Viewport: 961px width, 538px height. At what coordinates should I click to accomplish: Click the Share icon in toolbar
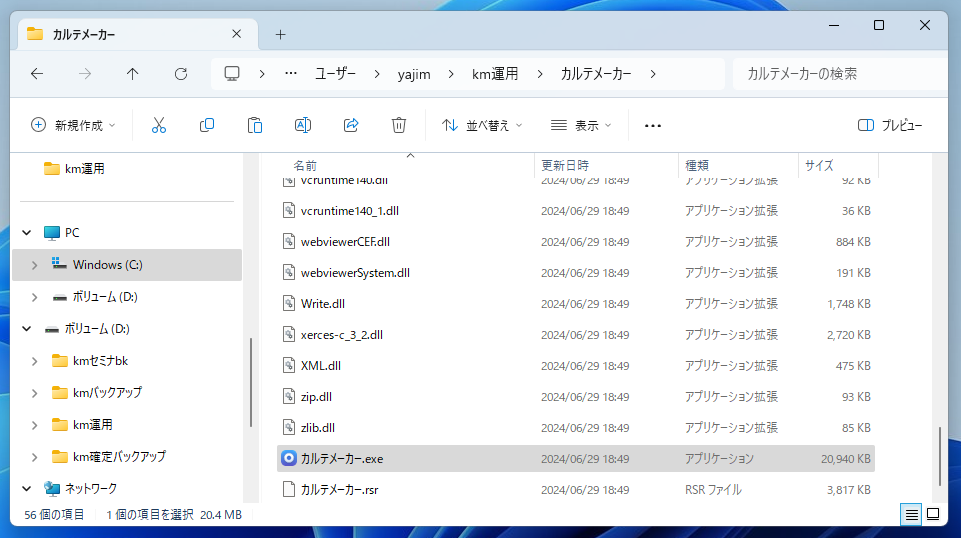351,125
